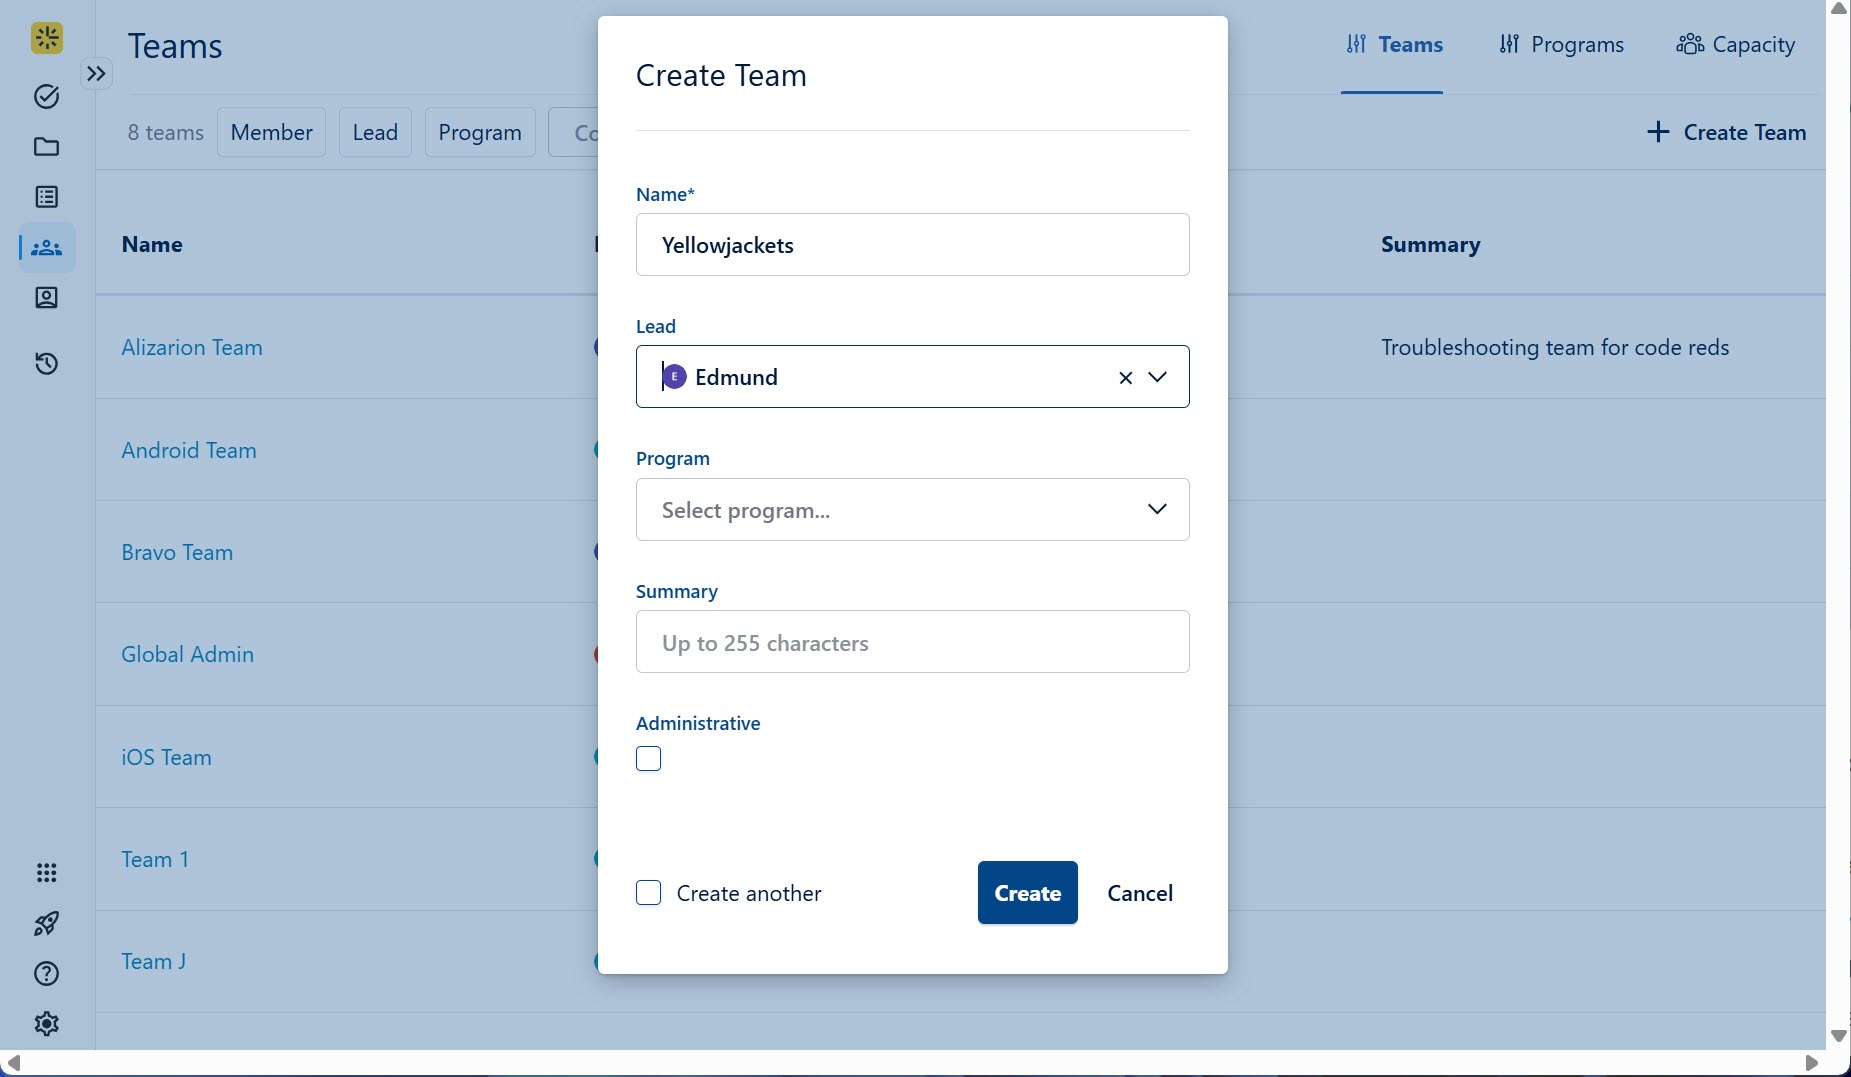Open the apps grid icon in the sidebar
The height and width of the screenshot is (1077, 1851).
46,873
